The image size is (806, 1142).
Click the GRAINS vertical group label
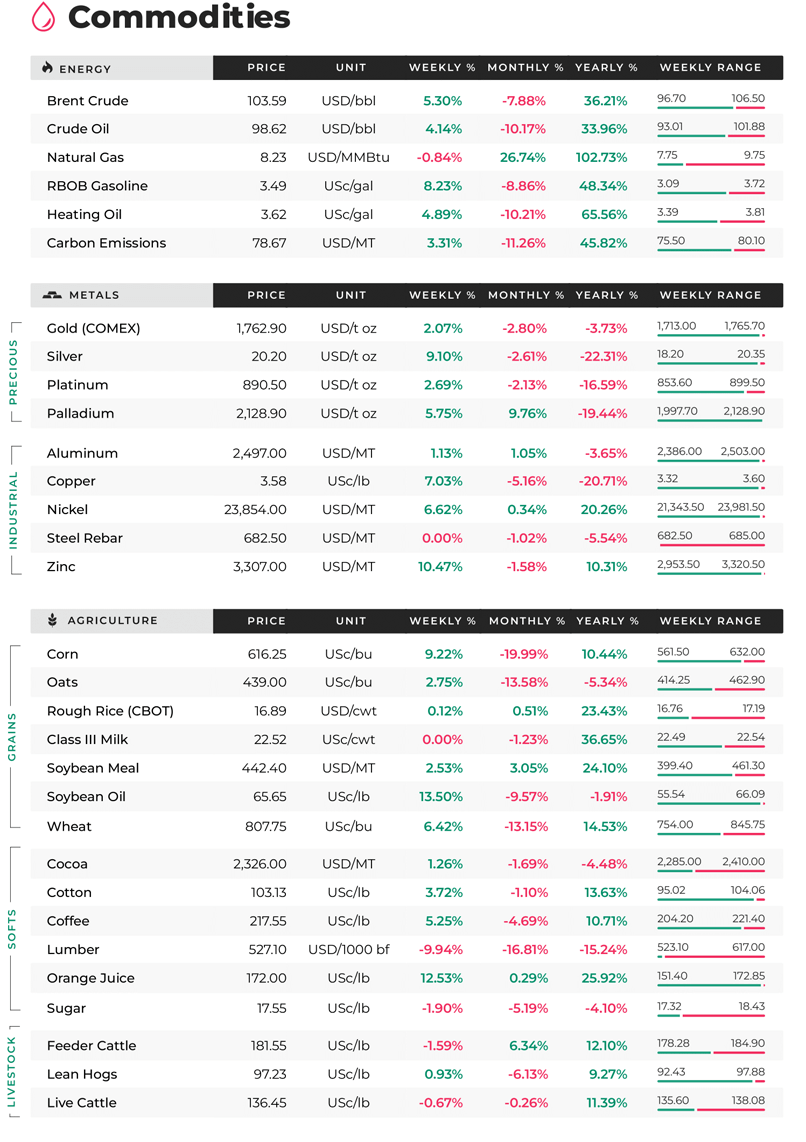point(12,737)
